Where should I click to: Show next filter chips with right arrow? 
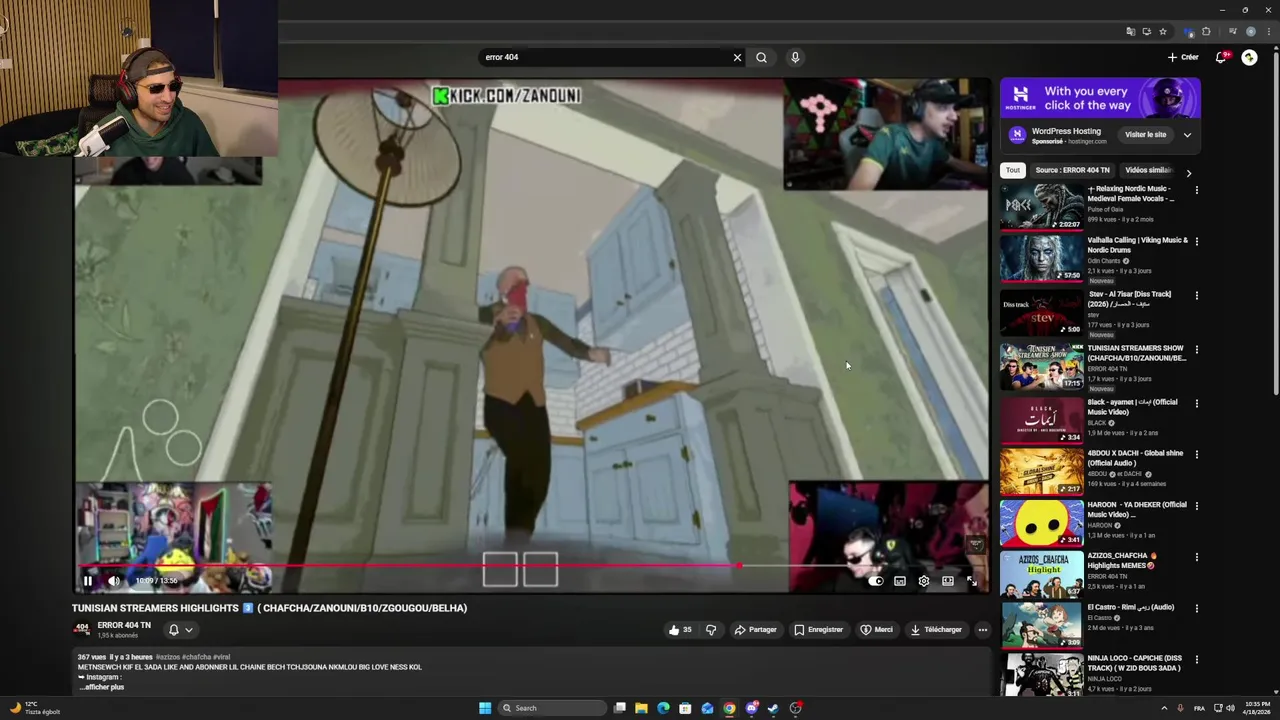tap(1188, 172)
